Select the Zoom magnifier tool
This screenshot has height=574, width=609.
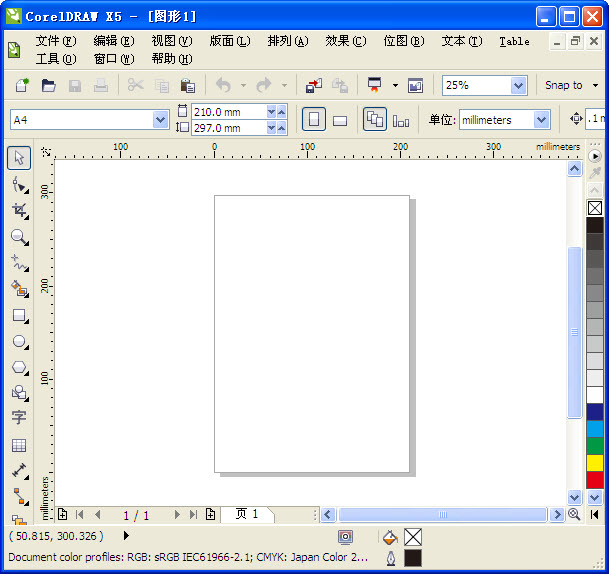point(19,237)
